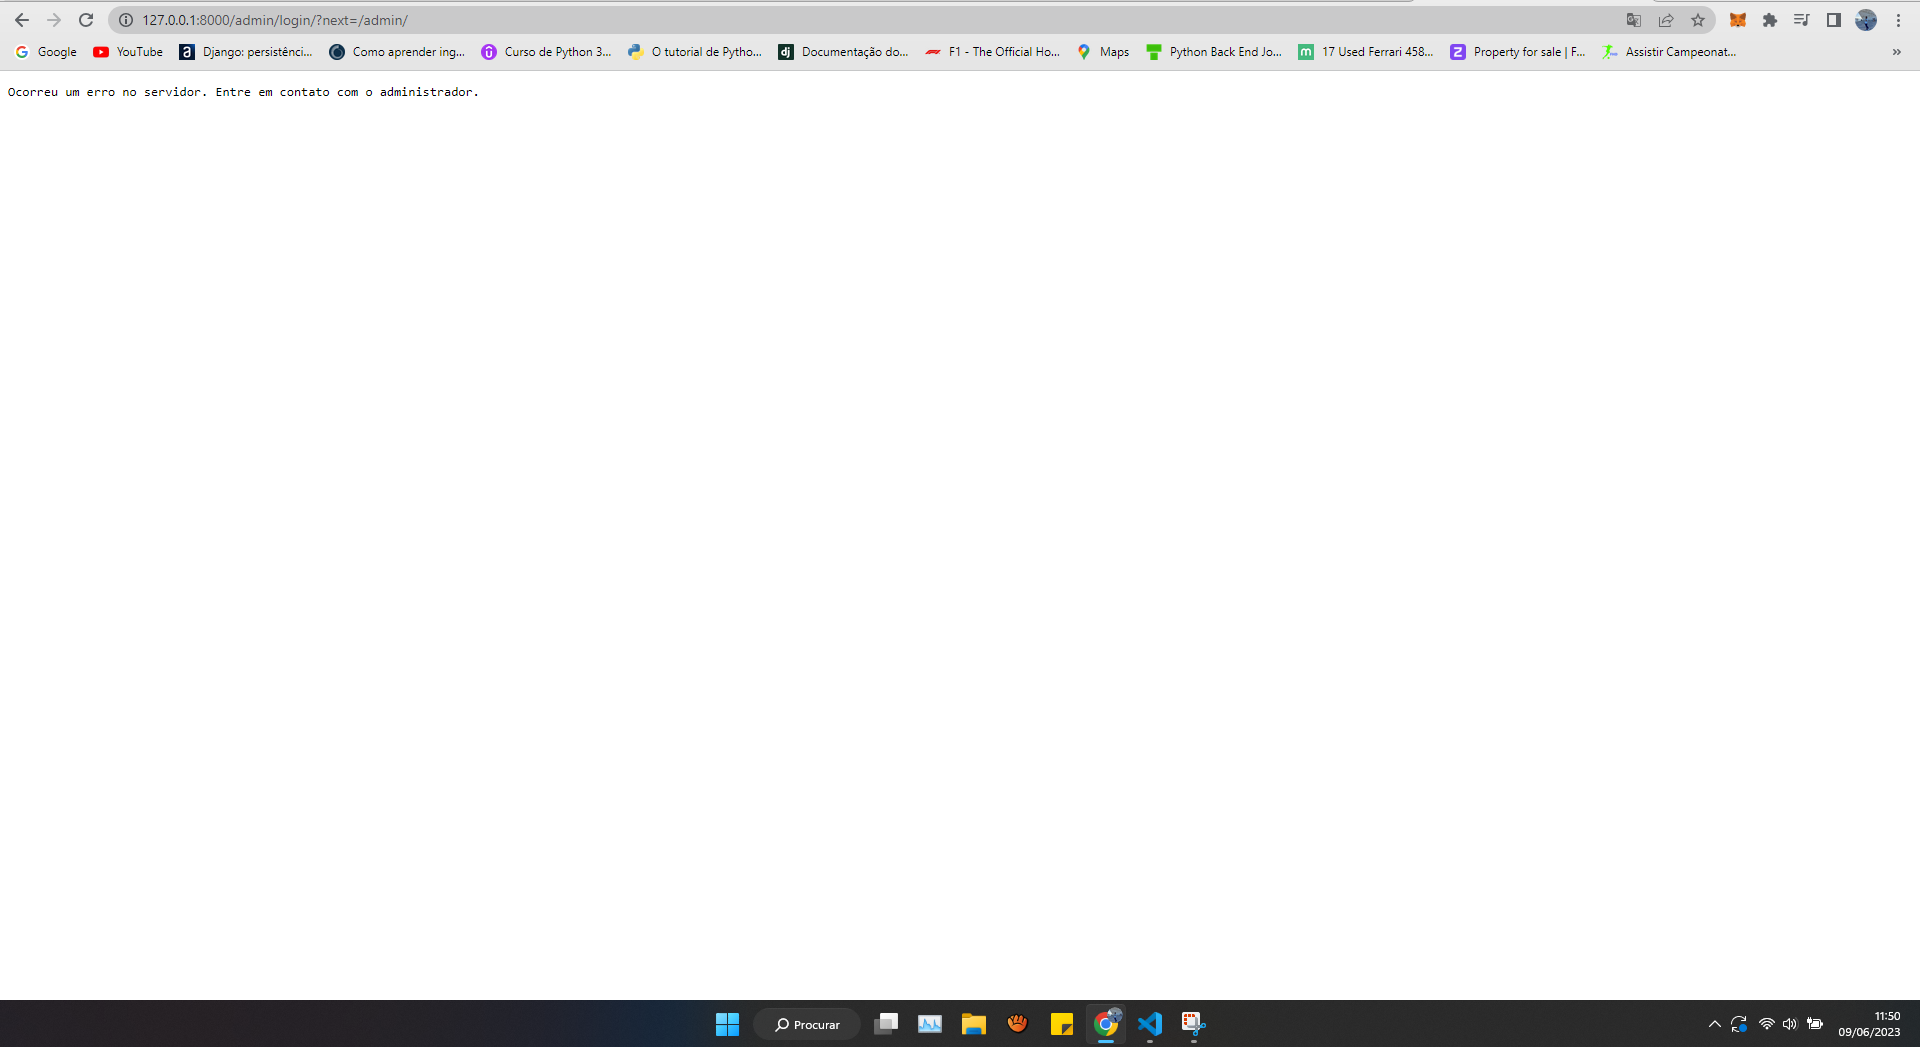1920x1047 pixels.
Task: Open the Django: persistênci... bookmark
Action: coord(246,52)
